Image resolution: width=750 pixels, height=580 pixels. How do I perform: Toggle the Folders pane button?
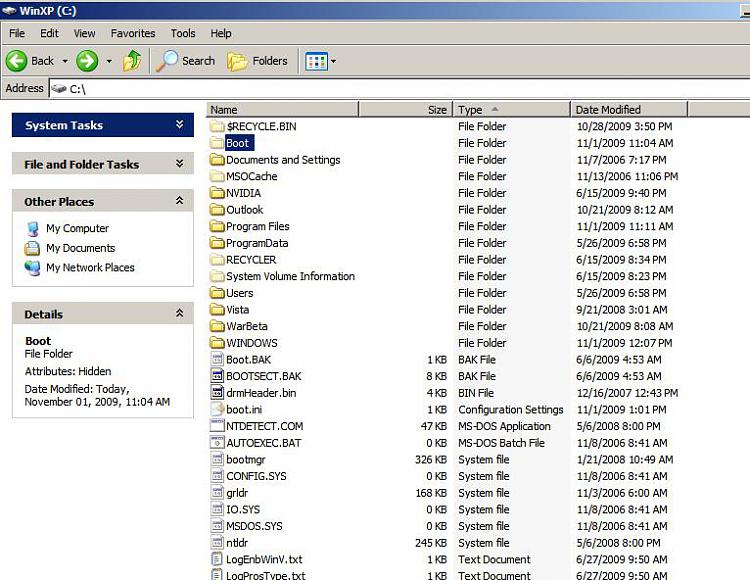258,61
